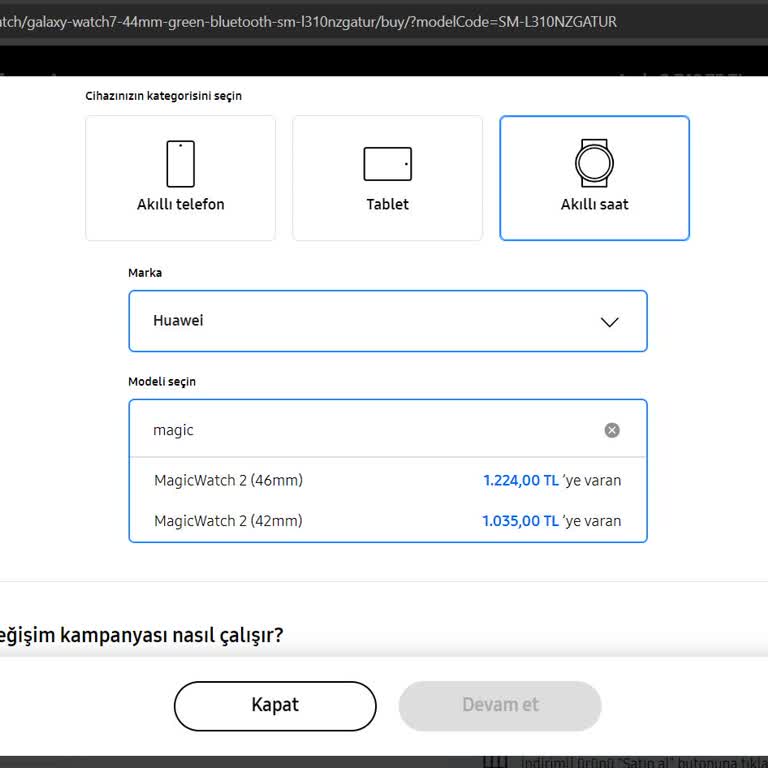Select MagicWatch 2 (46mm) option

point(387,480)
